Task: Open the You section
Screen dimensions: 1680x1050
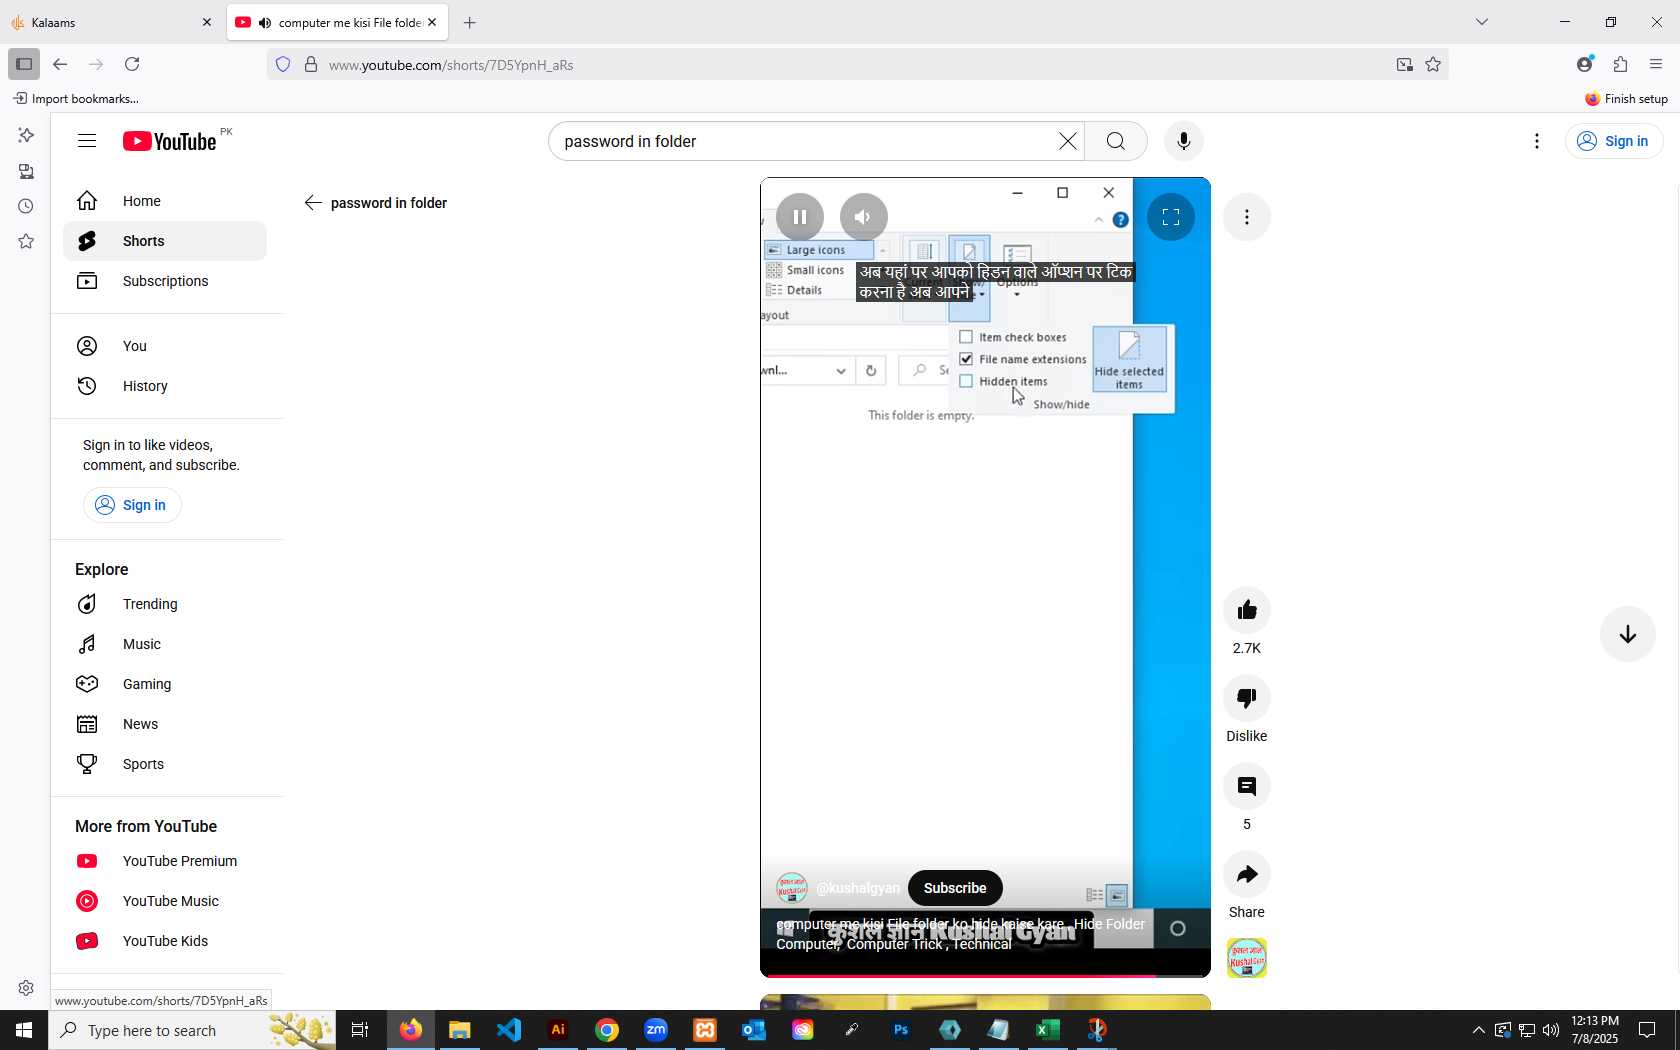Action: [x=165, y=346]
